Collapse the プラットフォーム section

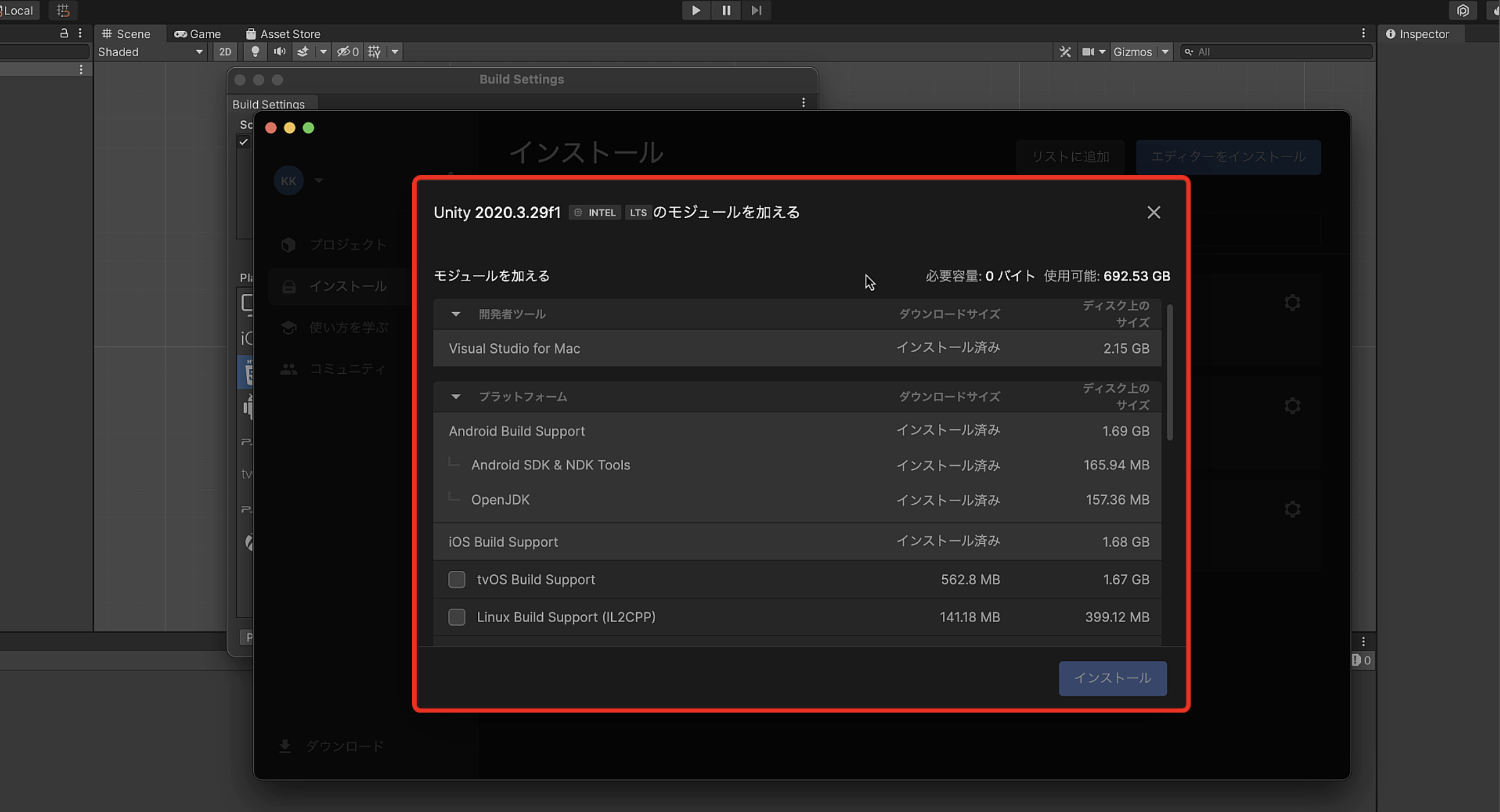(456, 397)
